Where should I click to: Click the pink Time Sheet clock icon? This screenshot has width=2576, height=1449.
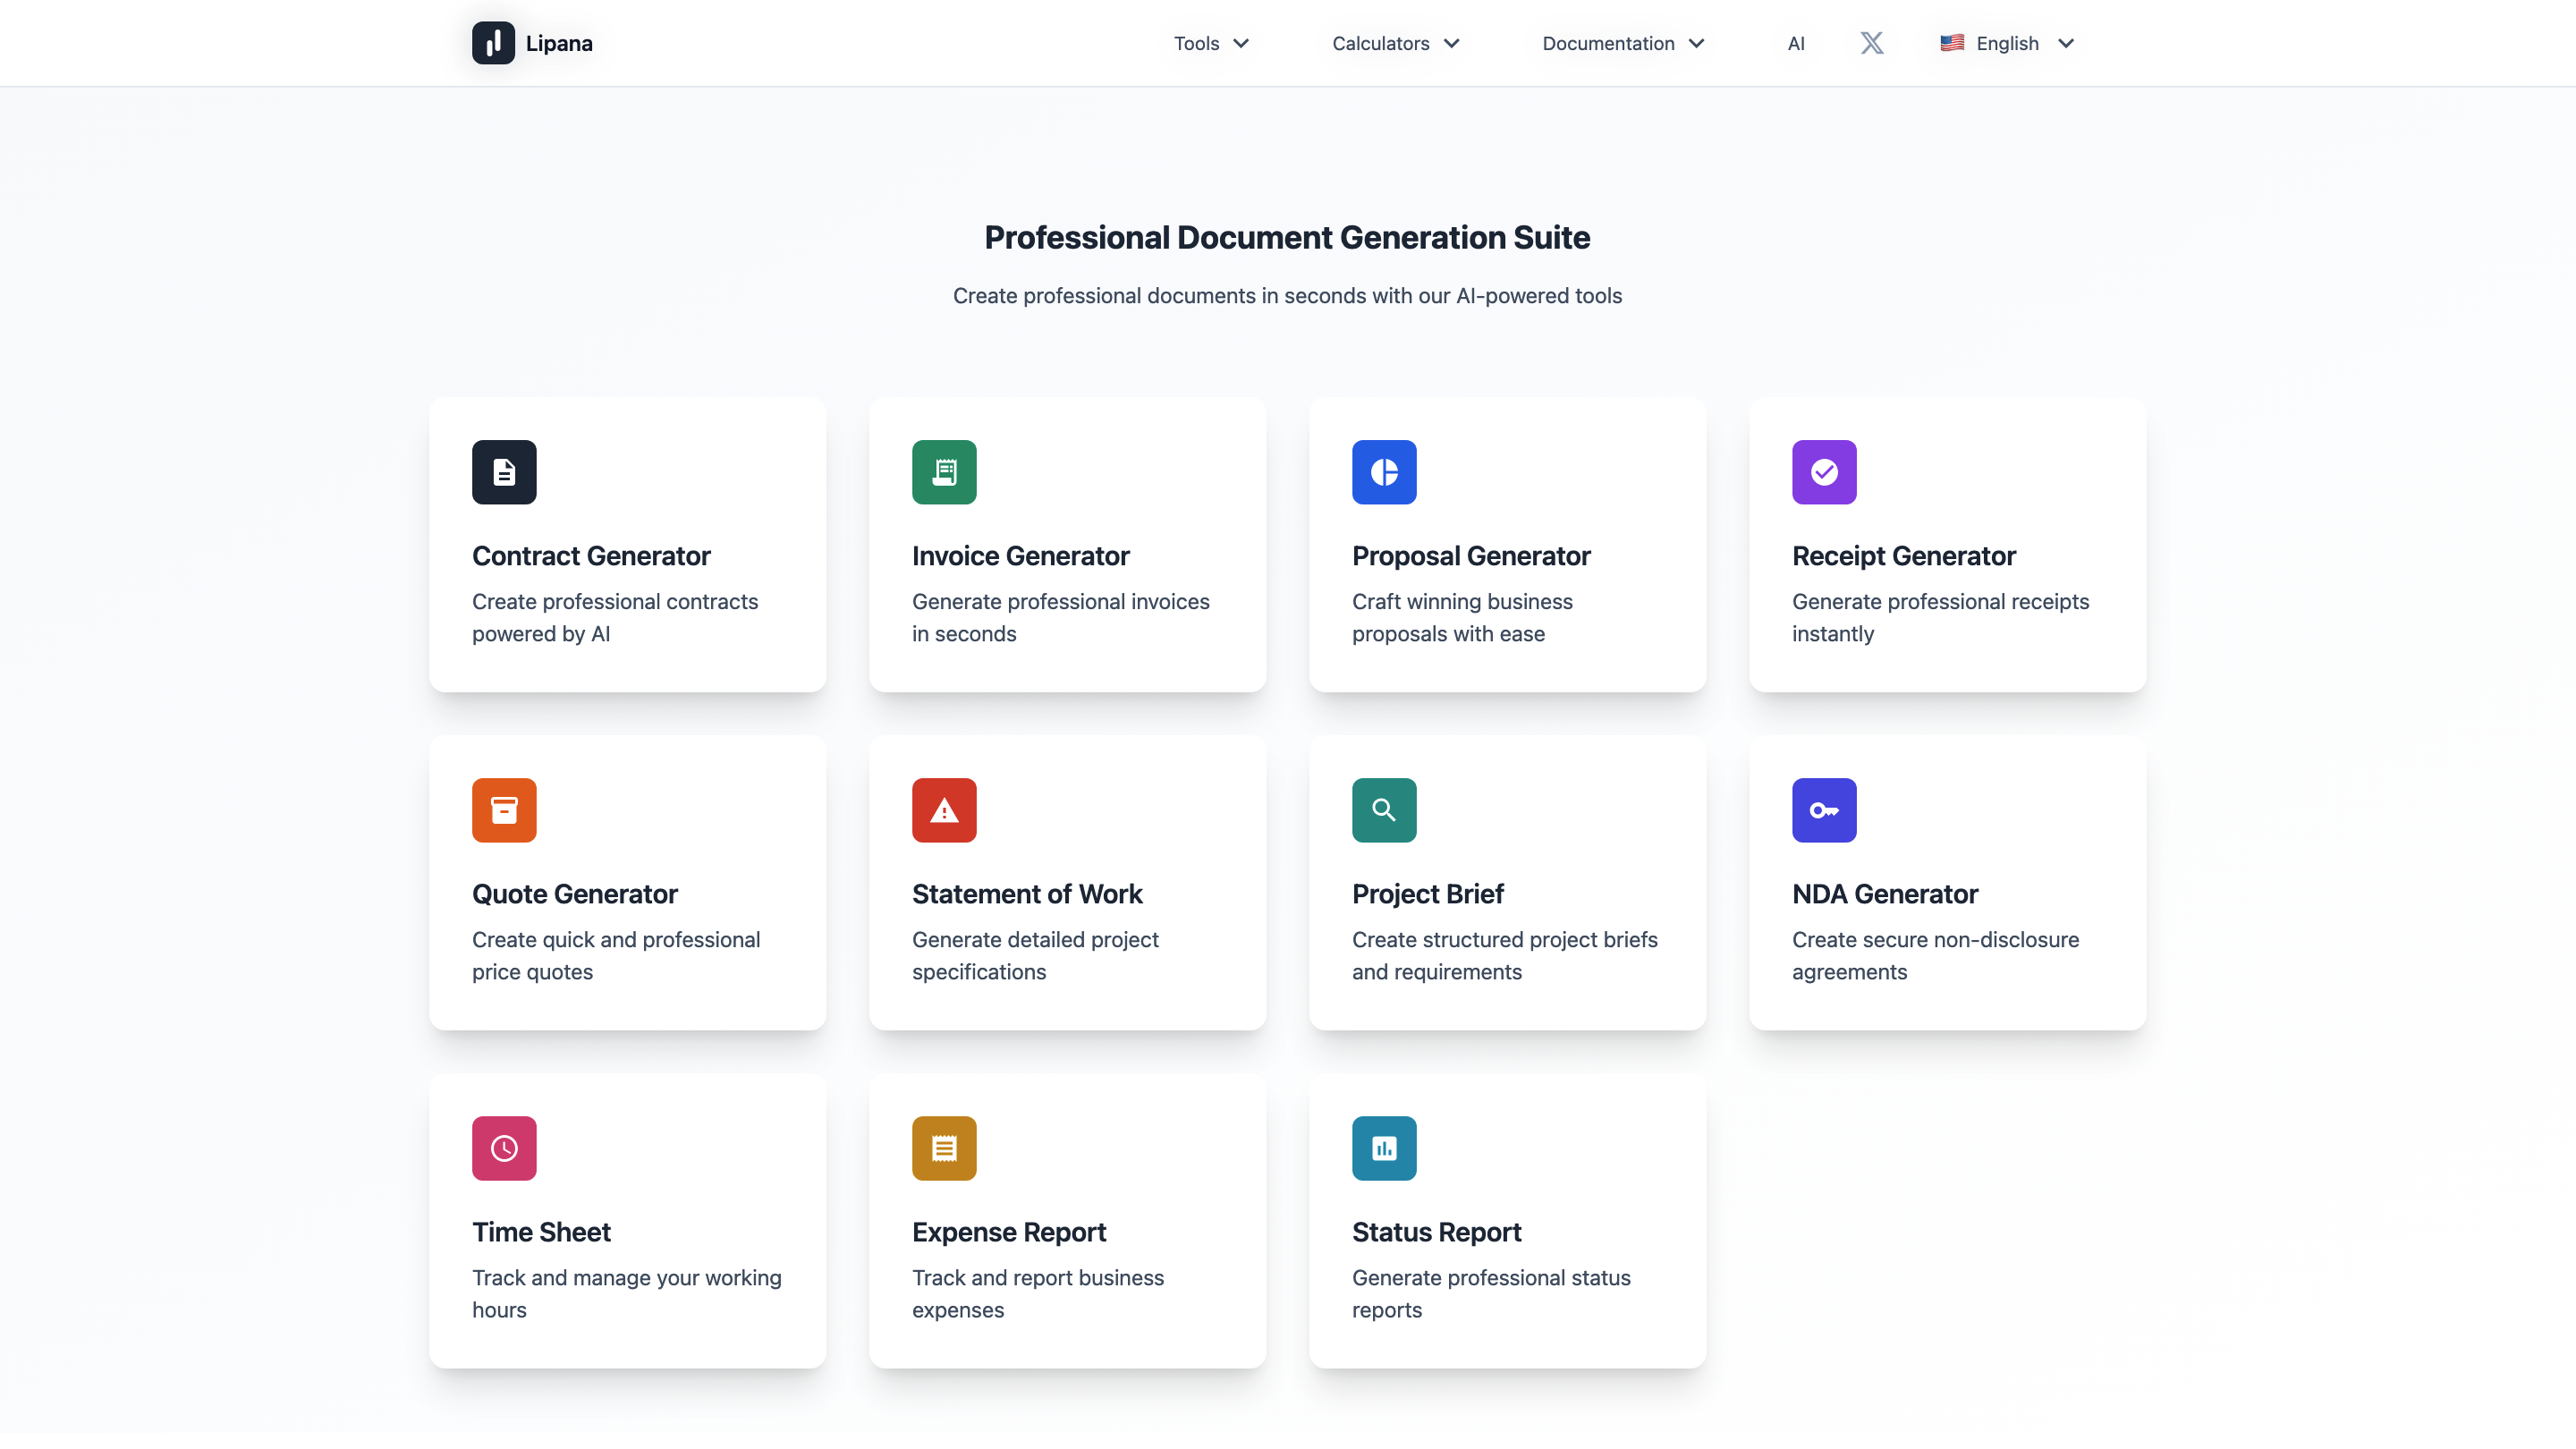pyautogui.click(x=504, y=1148)
